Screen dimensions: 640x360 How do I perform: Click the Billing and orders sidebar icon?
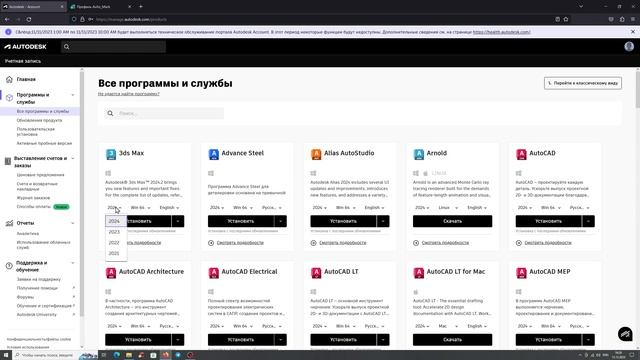pyautogui.click(x=8, y=161)
